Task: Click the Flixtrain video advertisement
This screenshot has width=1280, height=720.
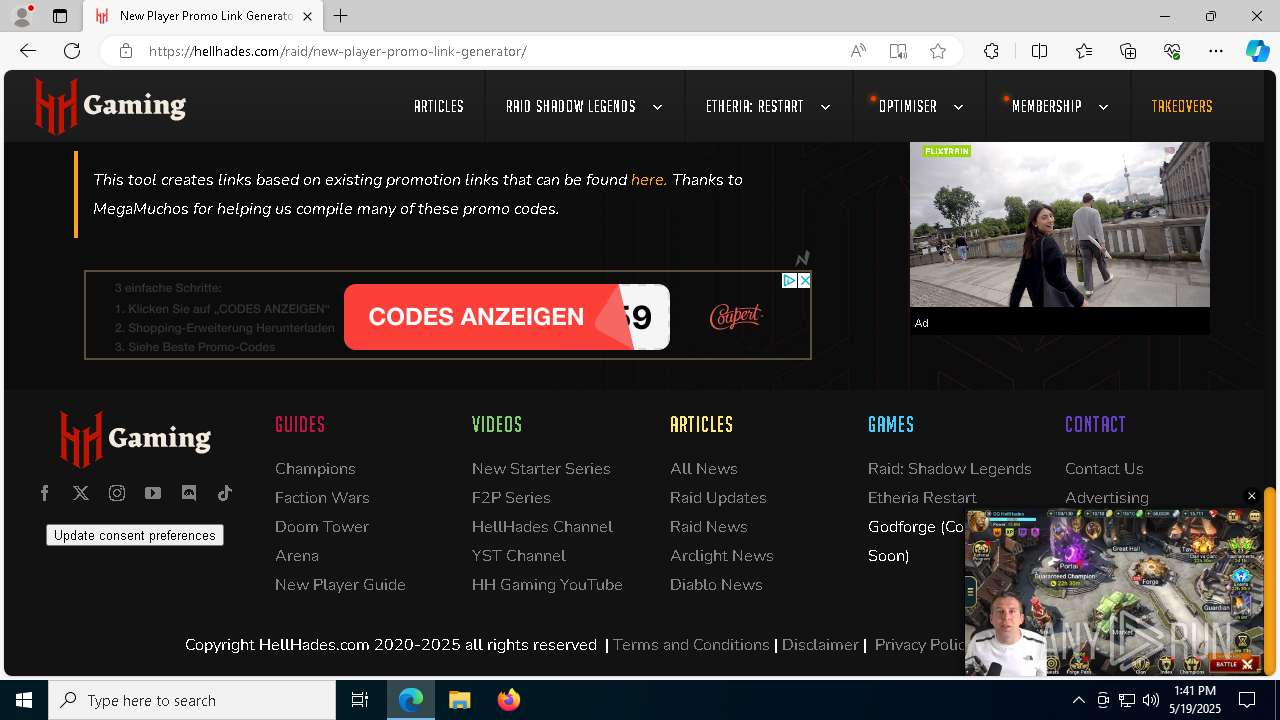Action: [x=1059, y=225]
